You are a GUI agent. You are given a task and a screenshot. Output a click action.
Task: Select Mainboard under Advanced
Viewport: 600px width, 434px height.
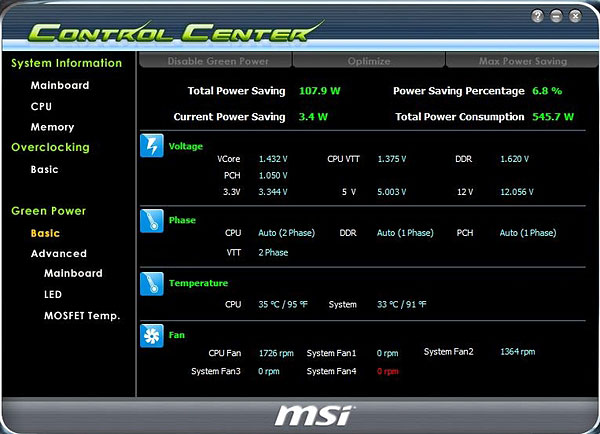tap(73, 273)
